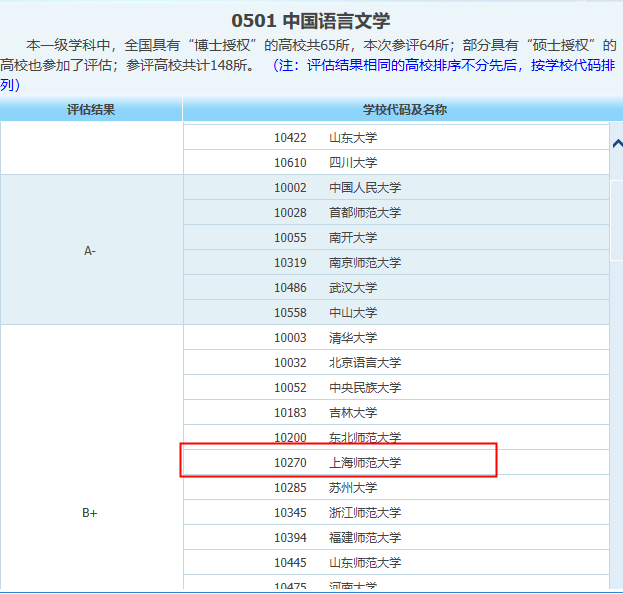Select the row 10183 吉林大学

tap(396, 413)
